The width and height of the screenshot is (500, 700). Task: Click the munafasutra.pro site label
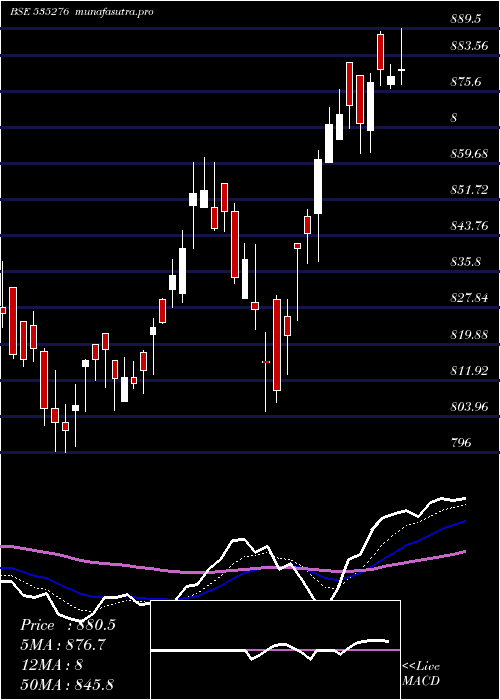point(115,12)
